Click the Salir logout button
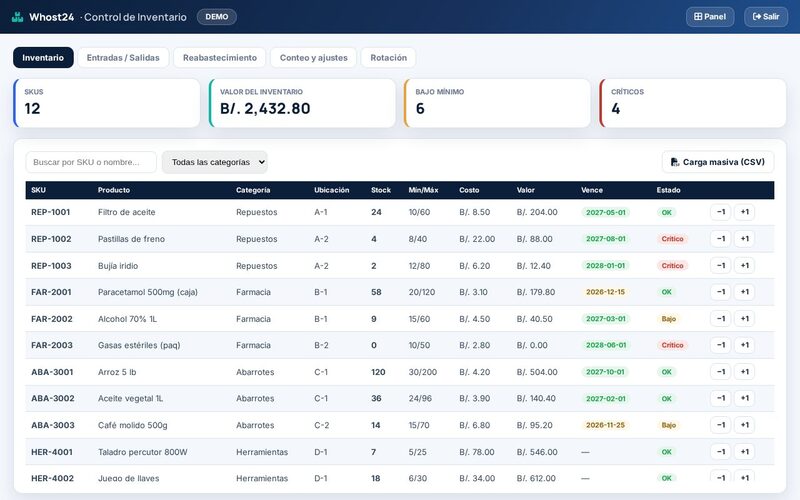 pyautogui.click(x=766, y=17)
